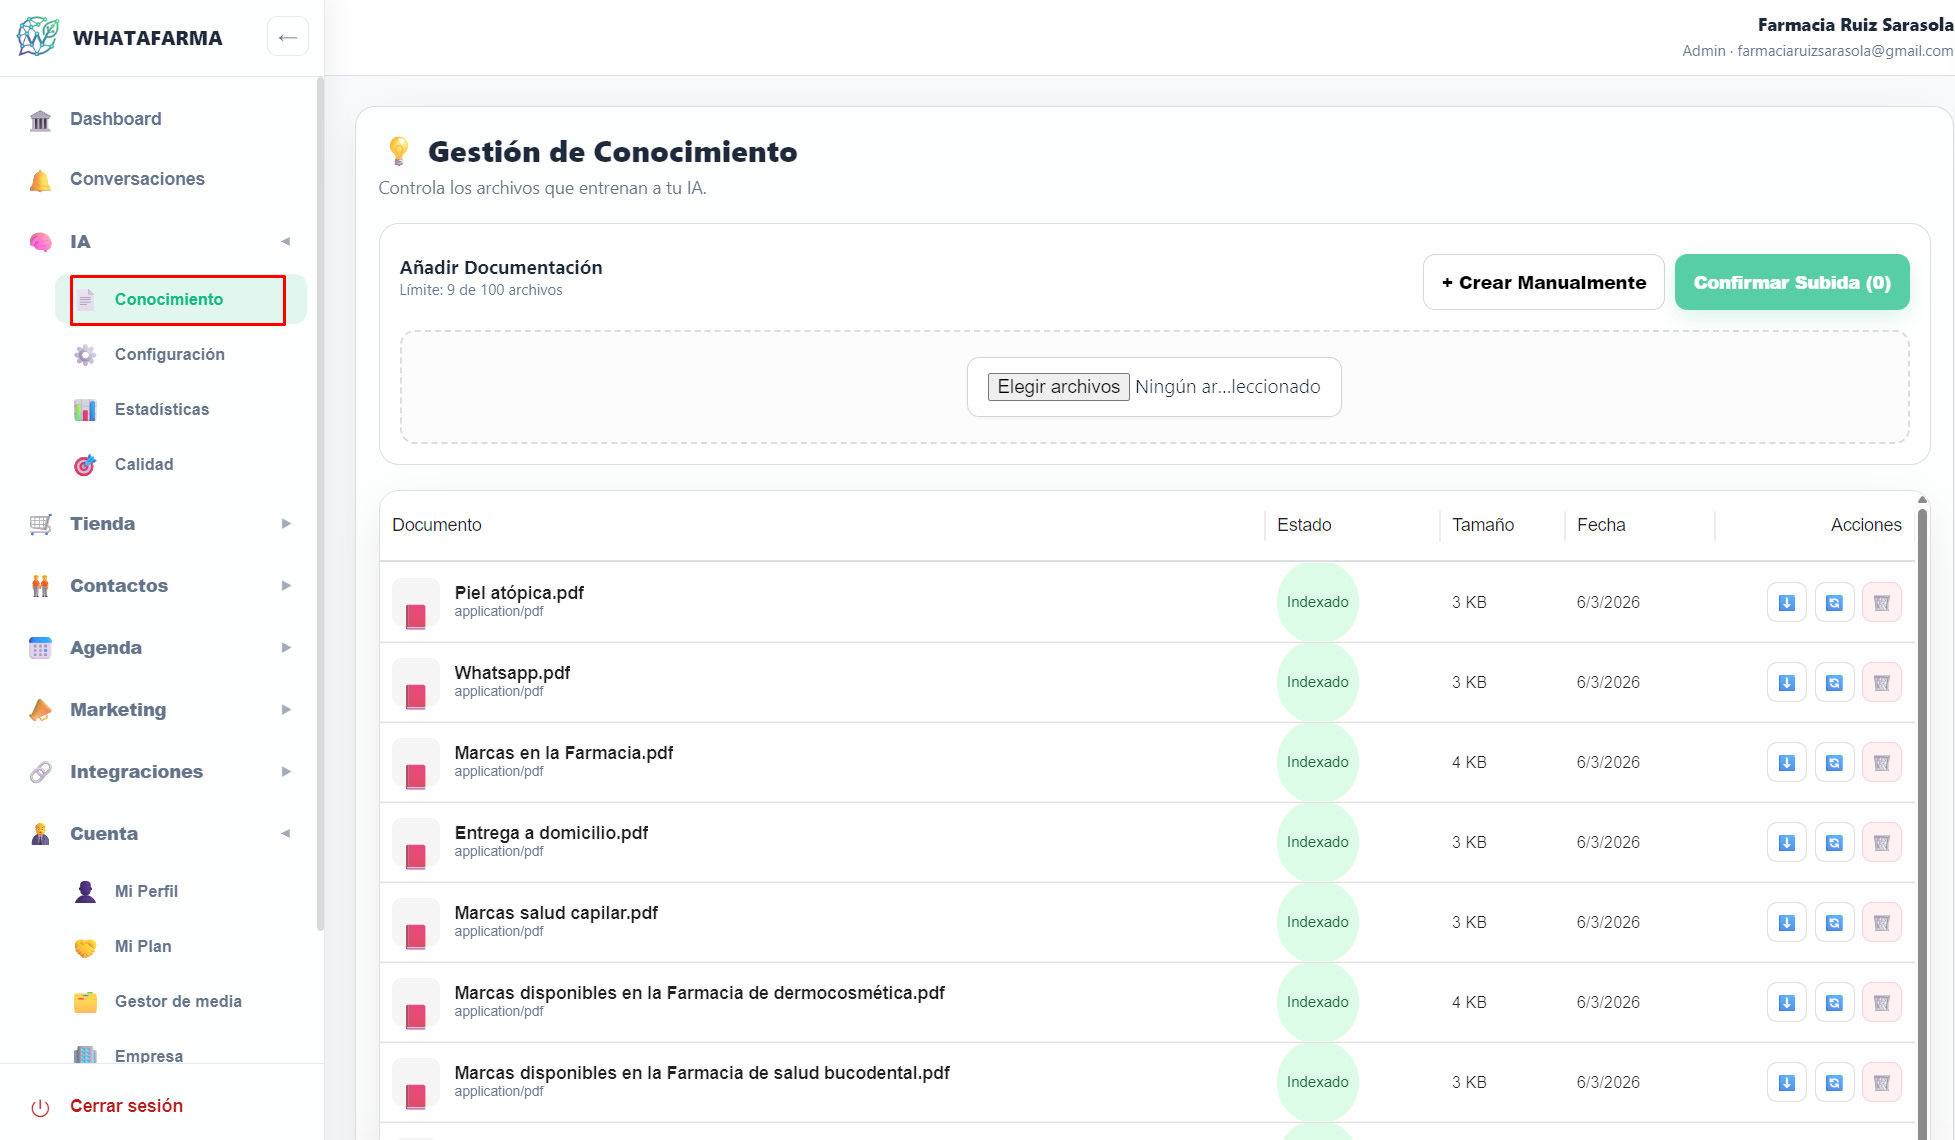Image resolution: width=1955 pixels, height=1140 pixels.
Task: Click the Tienda shopping cart icon
Action: (x=40, y=524)
